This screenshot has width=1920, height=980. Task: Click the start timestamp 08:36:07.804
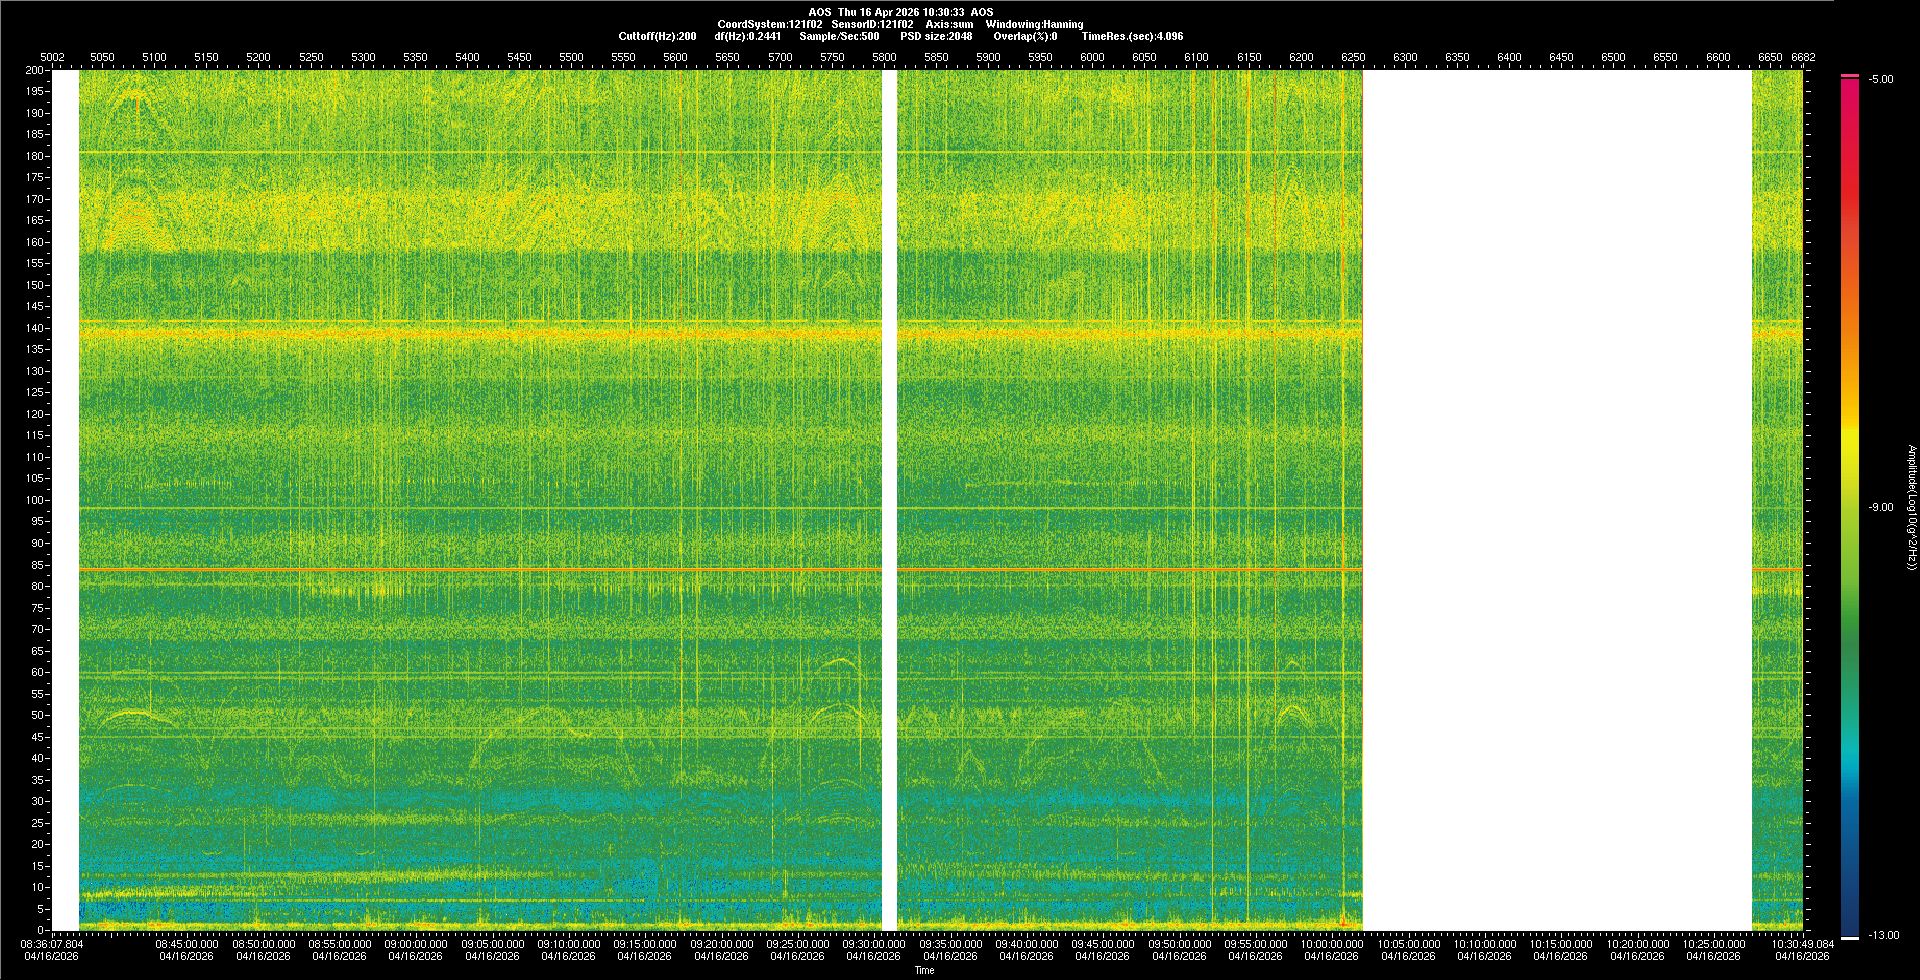point(53,944)
